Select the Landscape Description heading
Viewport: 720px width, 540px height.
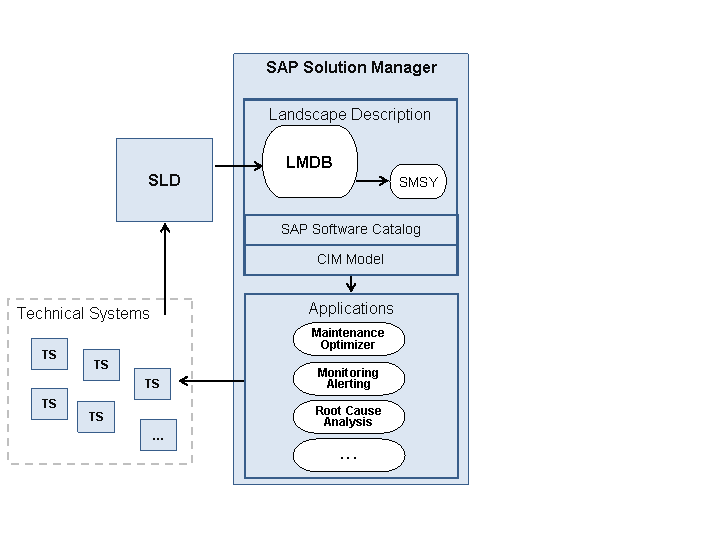[350, 114]
